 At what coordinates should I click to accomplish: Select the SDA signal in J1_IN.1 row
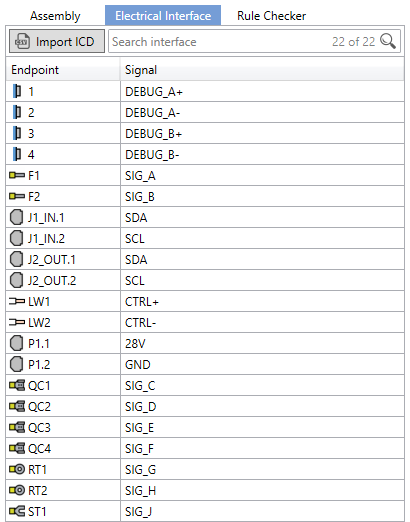point(262,217)
